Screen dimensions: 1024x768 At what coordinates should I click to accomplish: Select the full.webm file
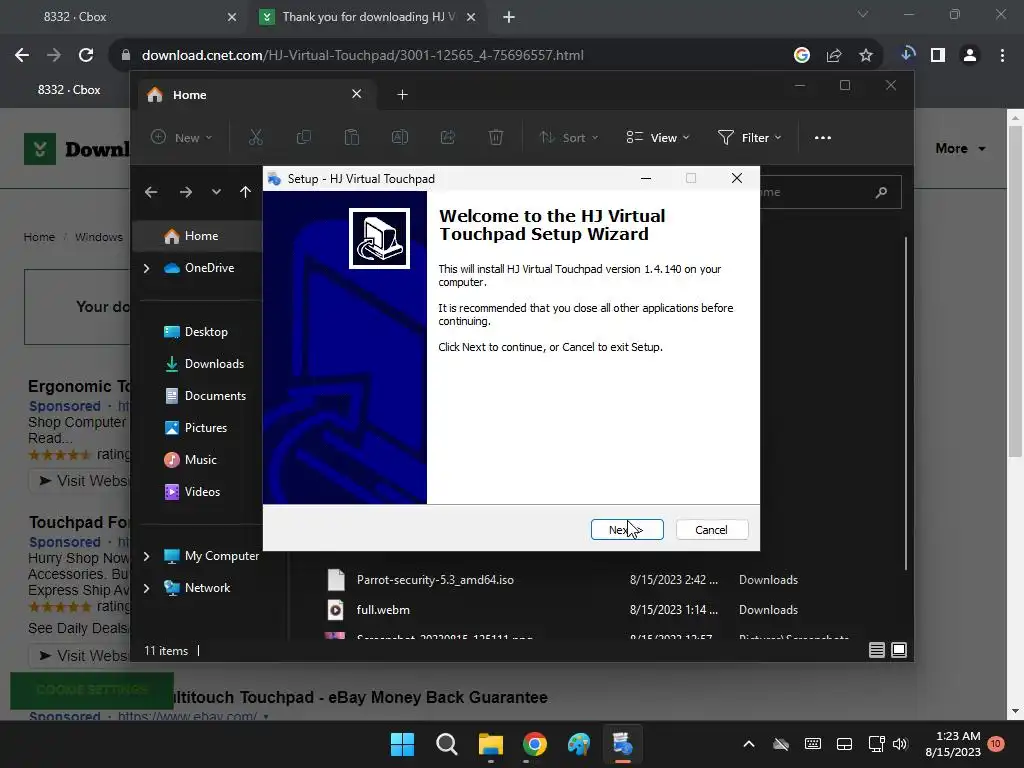[x=383, y=610]
